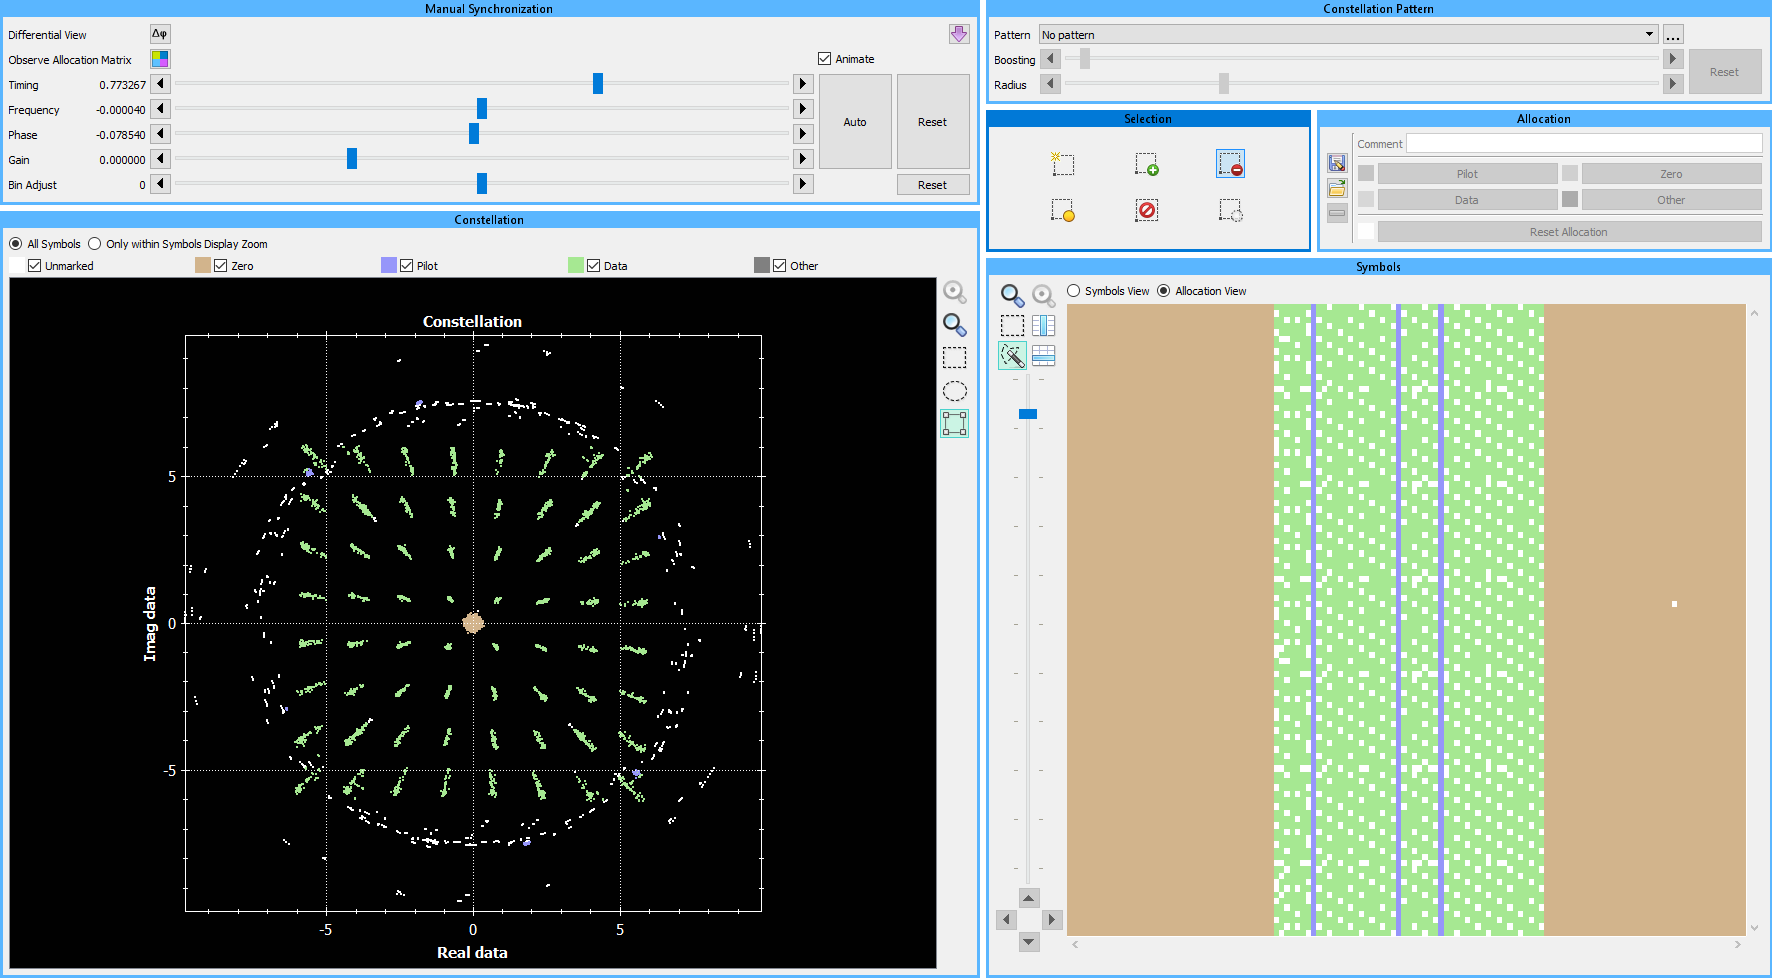This screenshot has width=1772, height=978.
Task: Choose the add-to-selection tool with green plus
Action: click(x=1146, y=163)
